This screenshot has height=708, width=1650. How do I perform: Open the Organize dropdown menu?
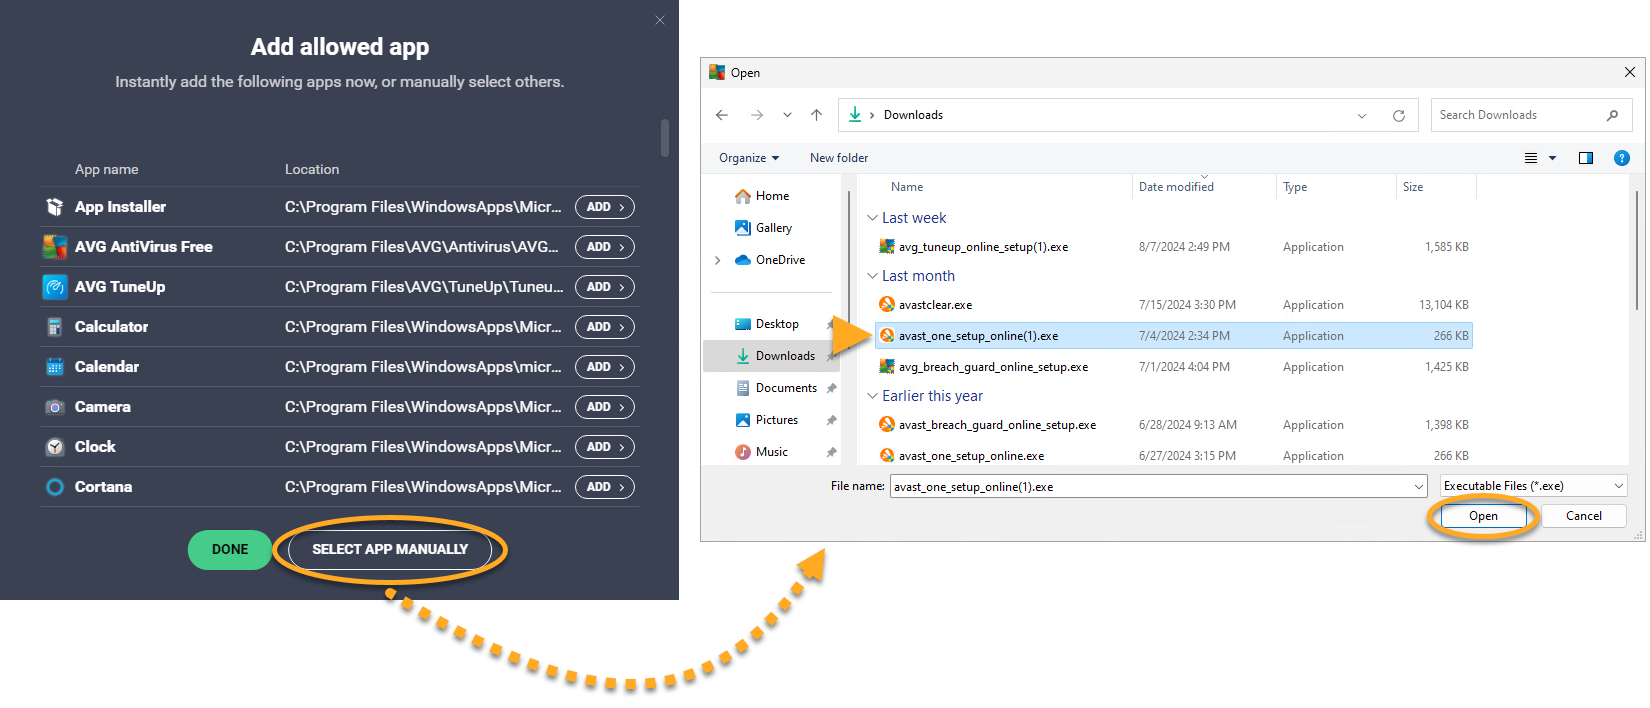coord(748,158)
